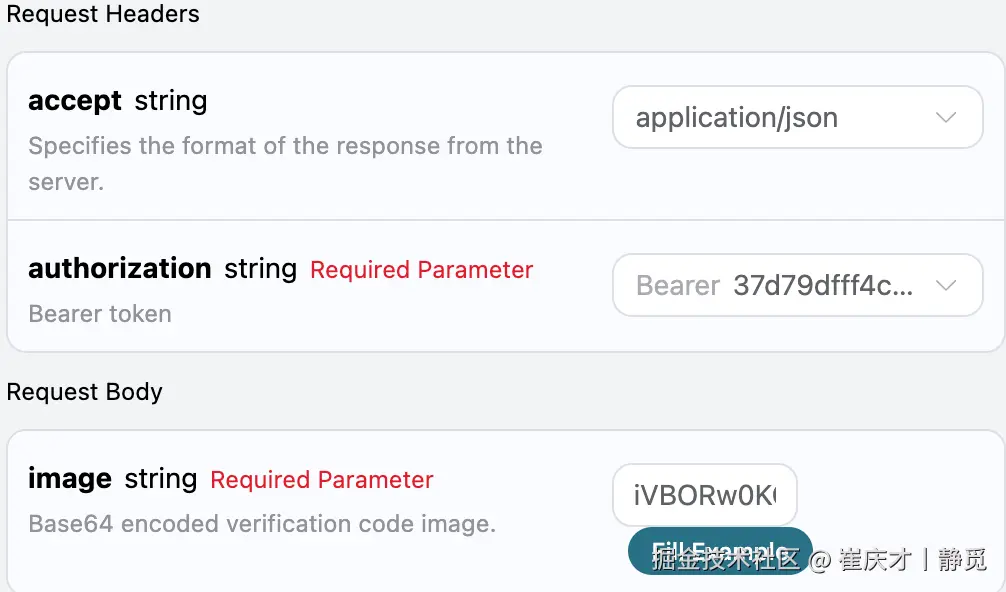The height and width of the screenshot is (592, 1006).
Task: Click the accept description about response format
Action: coord(285,146)
